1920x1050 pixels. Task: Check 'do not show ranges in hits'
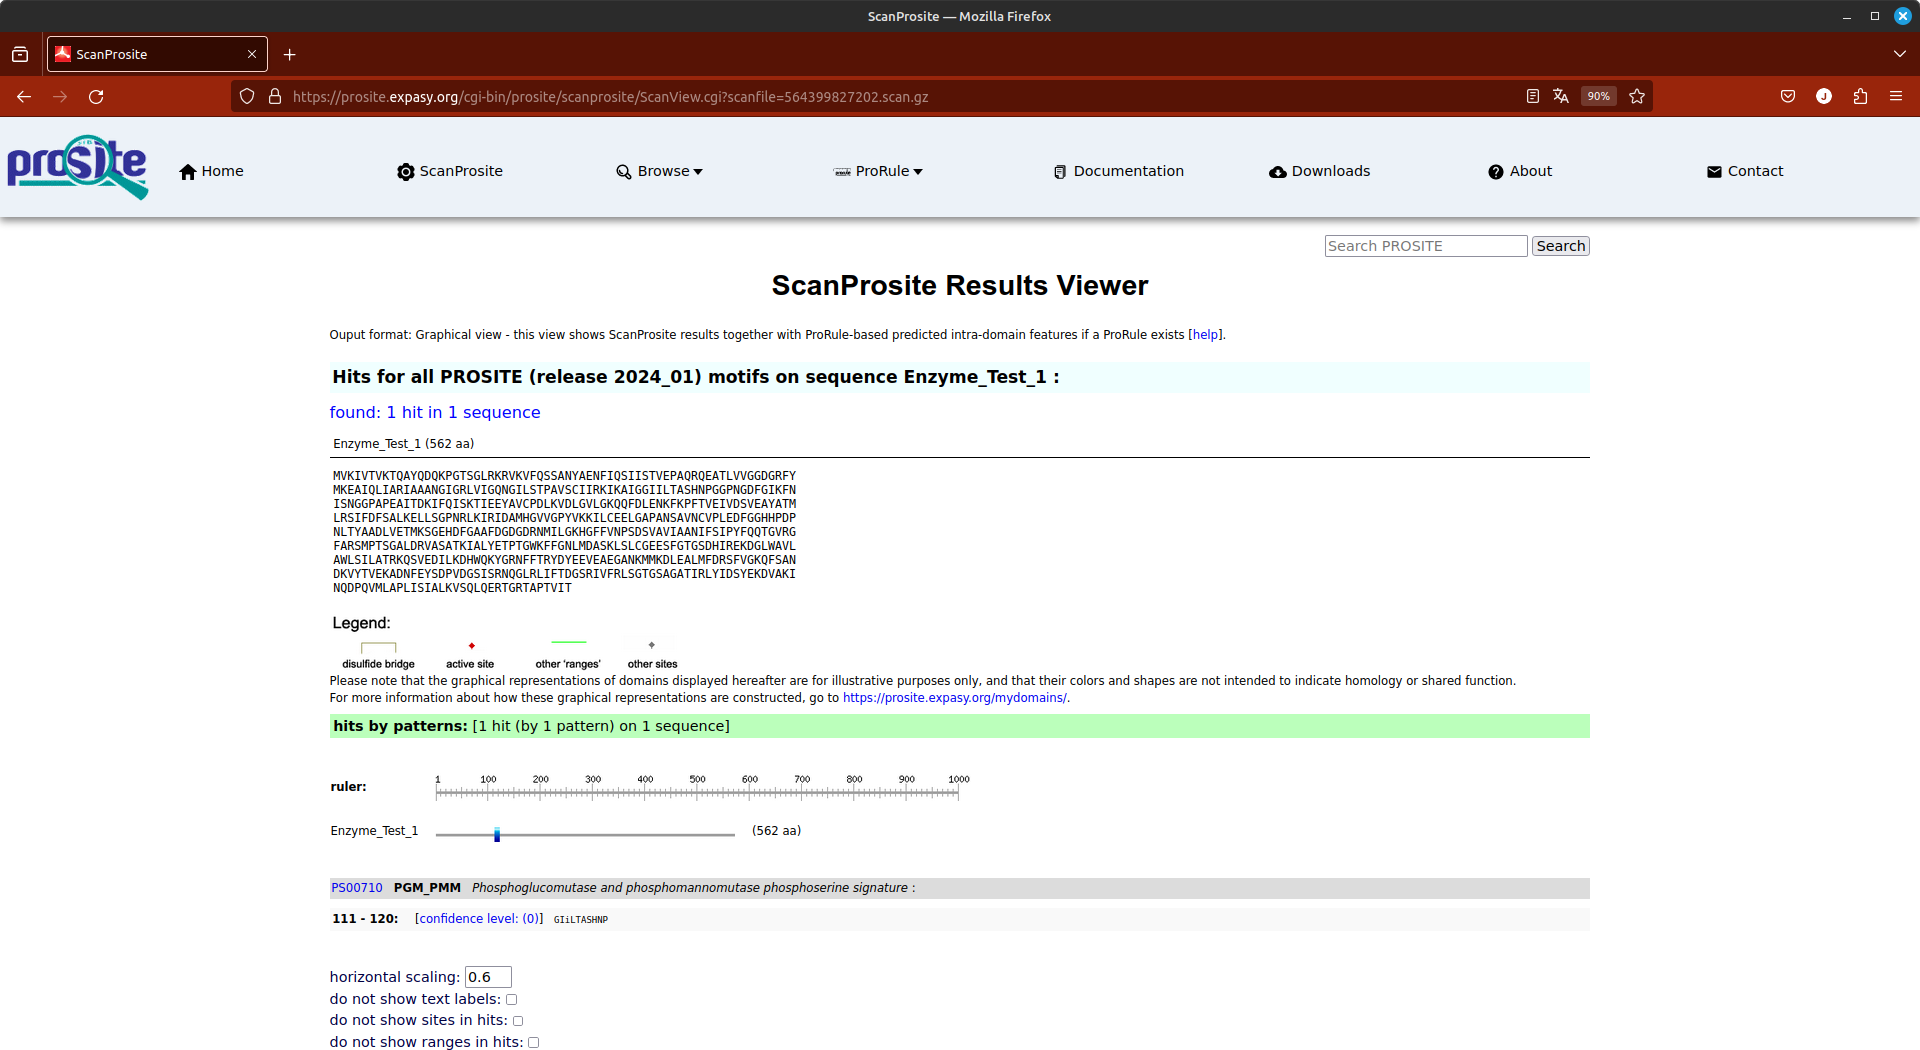click(x=534, y=1043)
